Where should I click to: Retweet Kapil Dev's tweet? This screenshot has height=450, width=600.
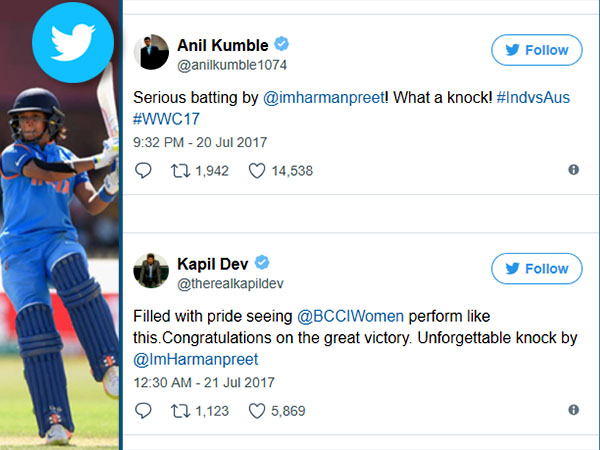(180, 411)
